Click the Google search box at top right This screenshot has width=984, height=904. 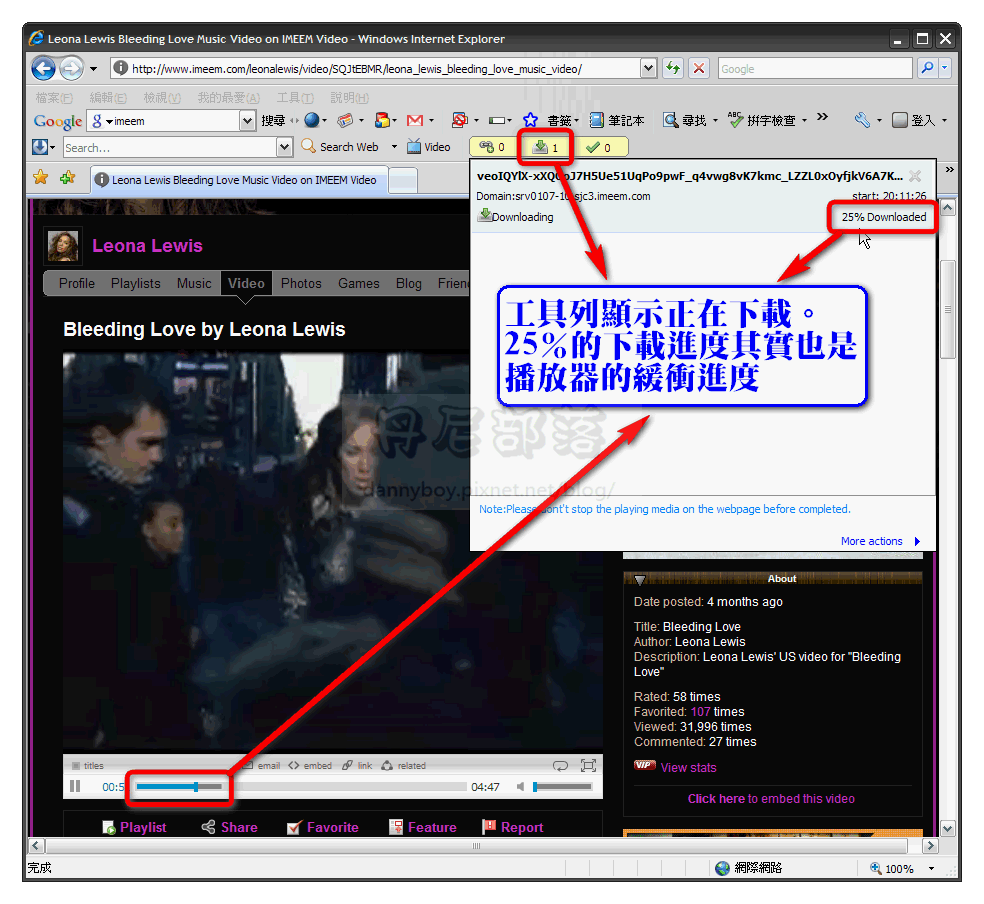click(x=815, y=69)
